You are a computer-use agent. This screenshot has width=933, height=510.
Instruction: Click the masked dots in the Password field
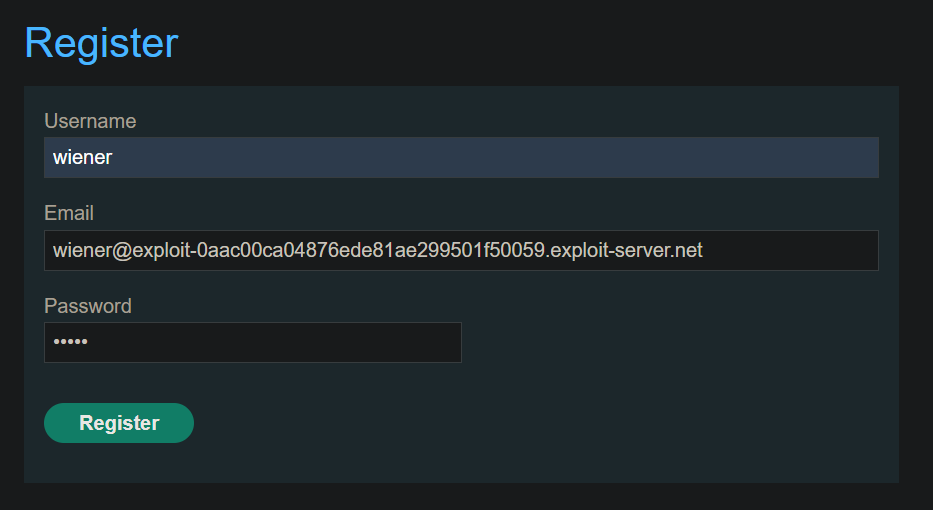(70, 342)
